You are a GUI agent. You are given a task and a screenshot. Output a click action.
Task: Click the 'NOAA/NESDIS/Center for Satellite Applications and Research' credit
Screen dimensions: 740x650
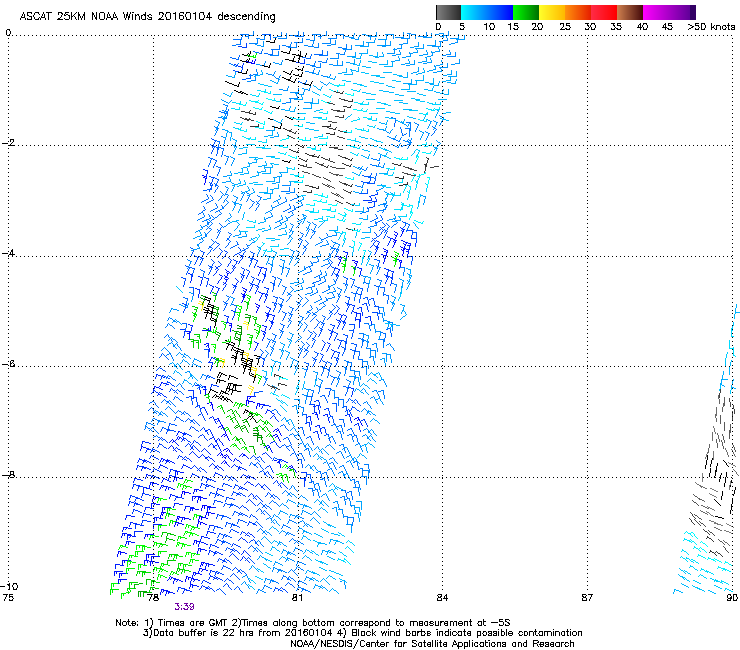432,644
